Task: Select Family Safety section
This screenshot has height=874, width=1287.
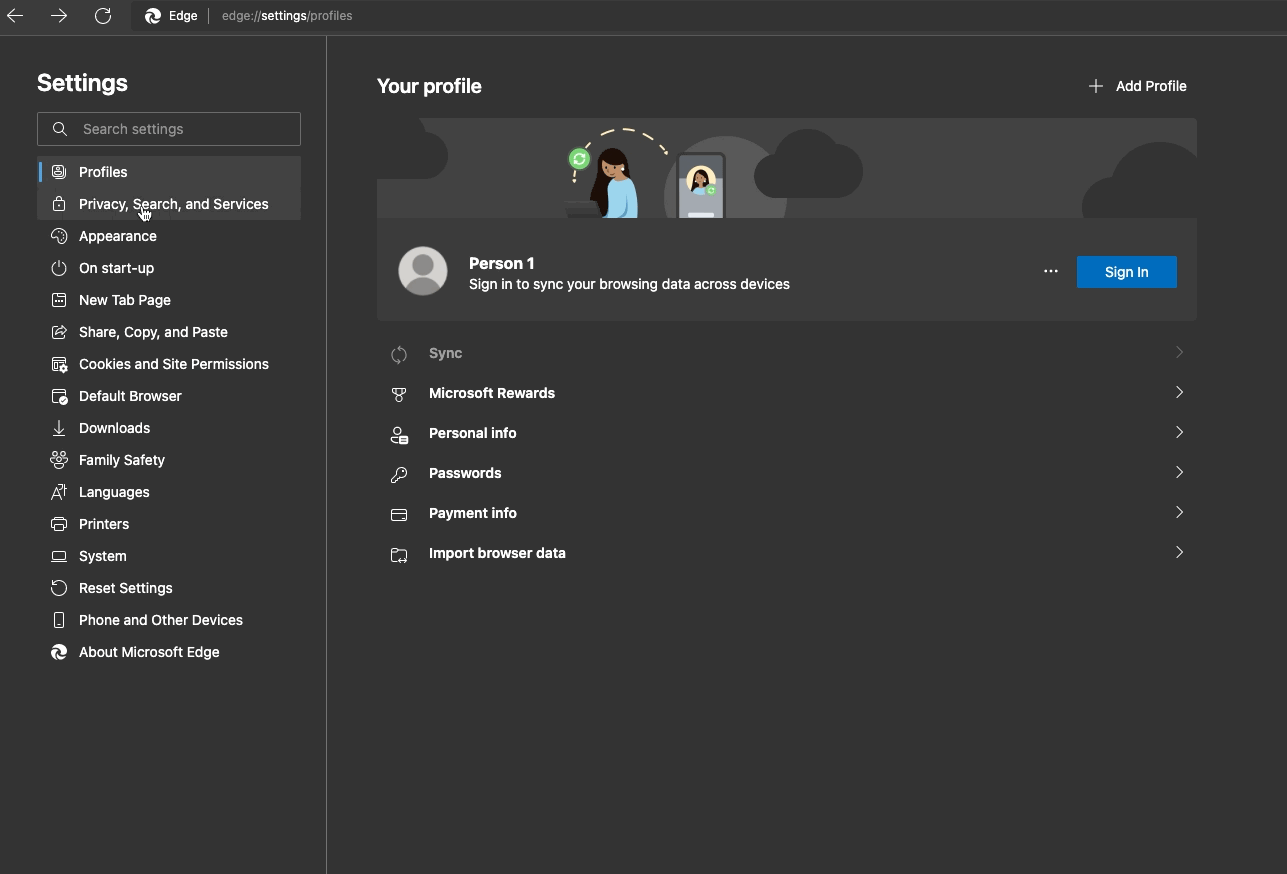Action: (x=169, y=460)
